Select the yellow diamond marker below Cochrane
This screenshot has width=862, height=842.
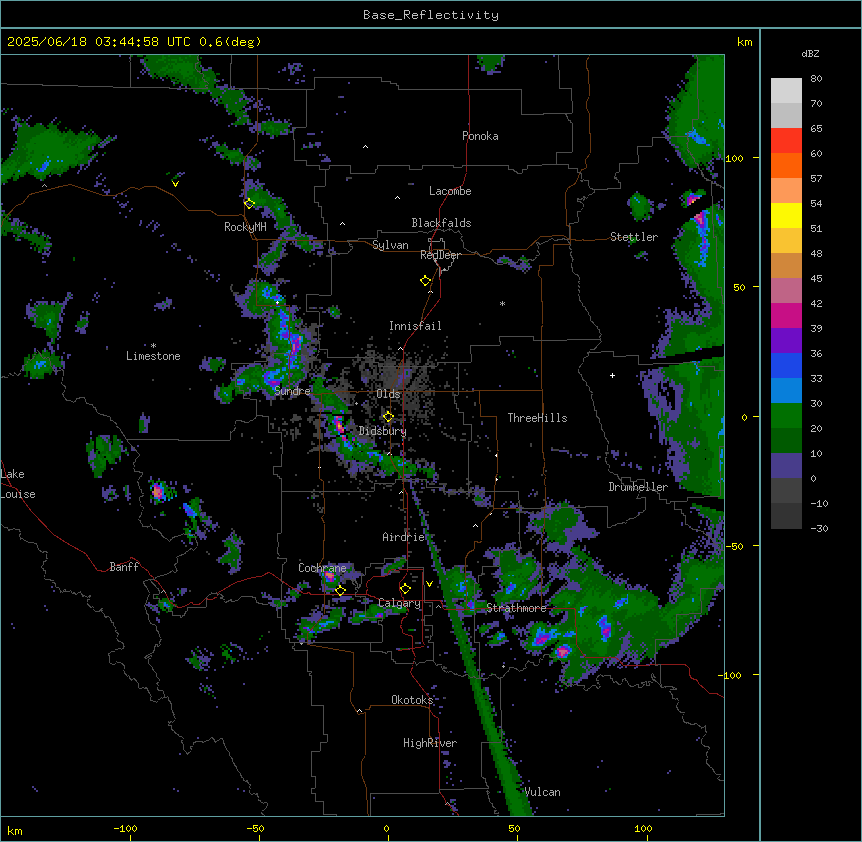click(340, 590)
